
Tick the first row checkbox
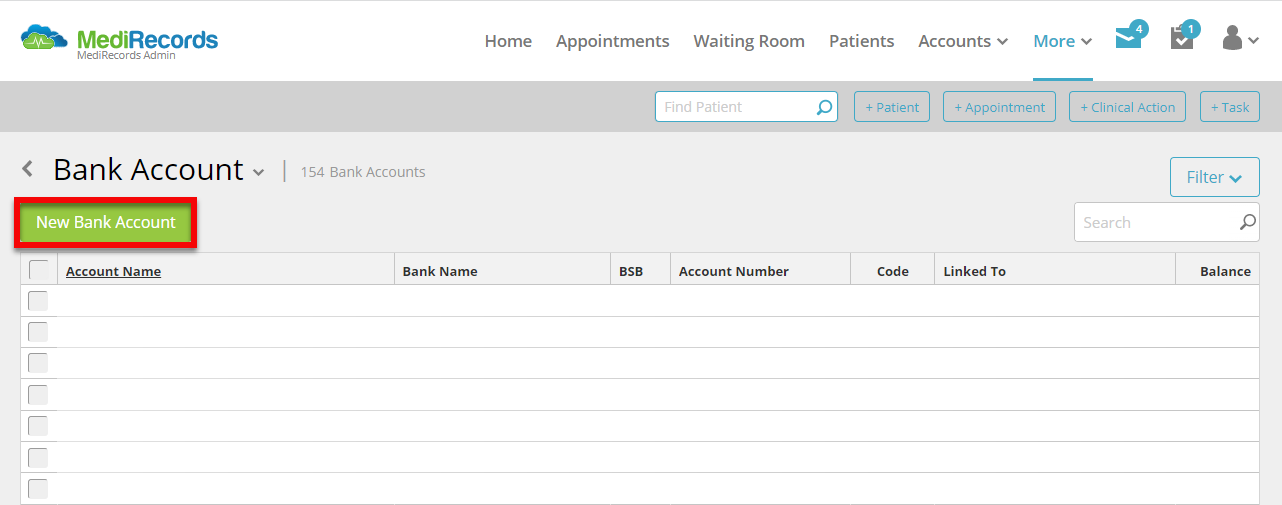pos(38,301)
